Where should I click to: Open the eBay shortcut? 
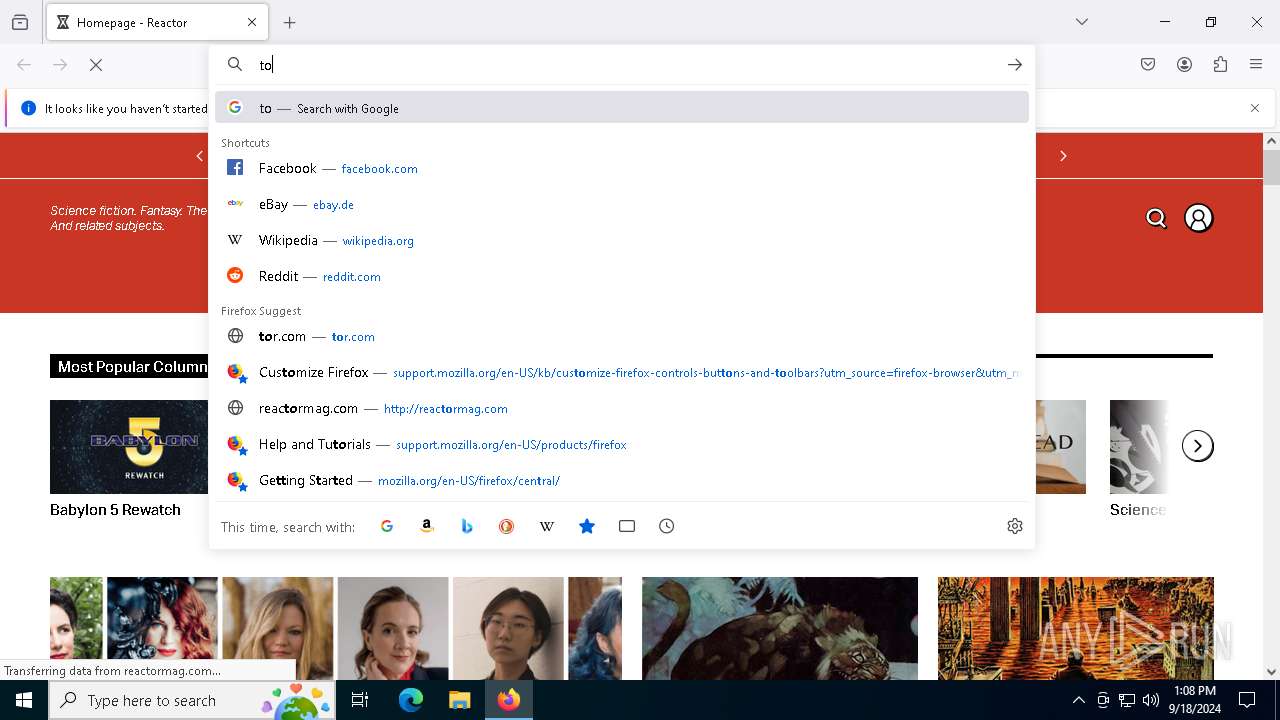click(622, 204)
